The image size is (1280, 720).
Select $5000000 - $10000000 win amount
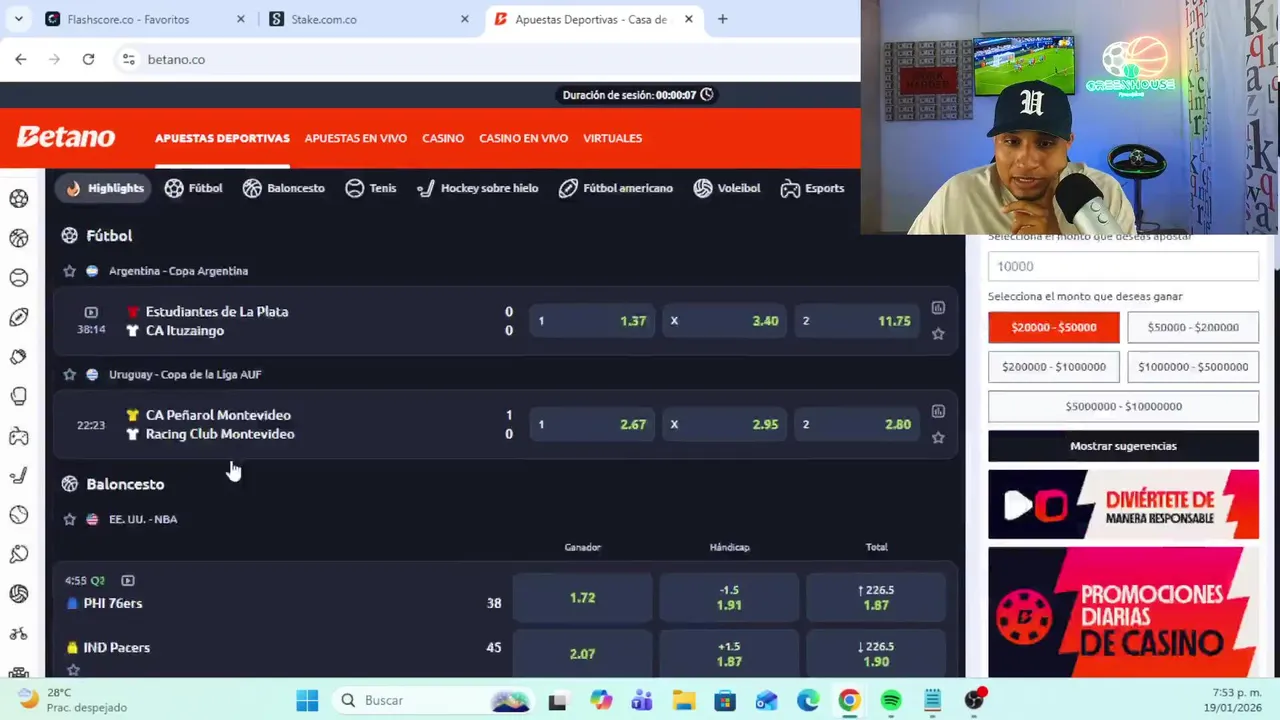point(1123,406)
